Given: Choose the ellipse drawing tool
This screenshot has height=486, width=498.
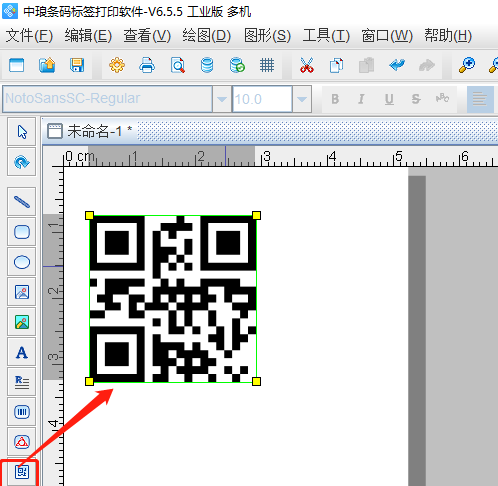Looking at the screenshot, I should [22, 262].
